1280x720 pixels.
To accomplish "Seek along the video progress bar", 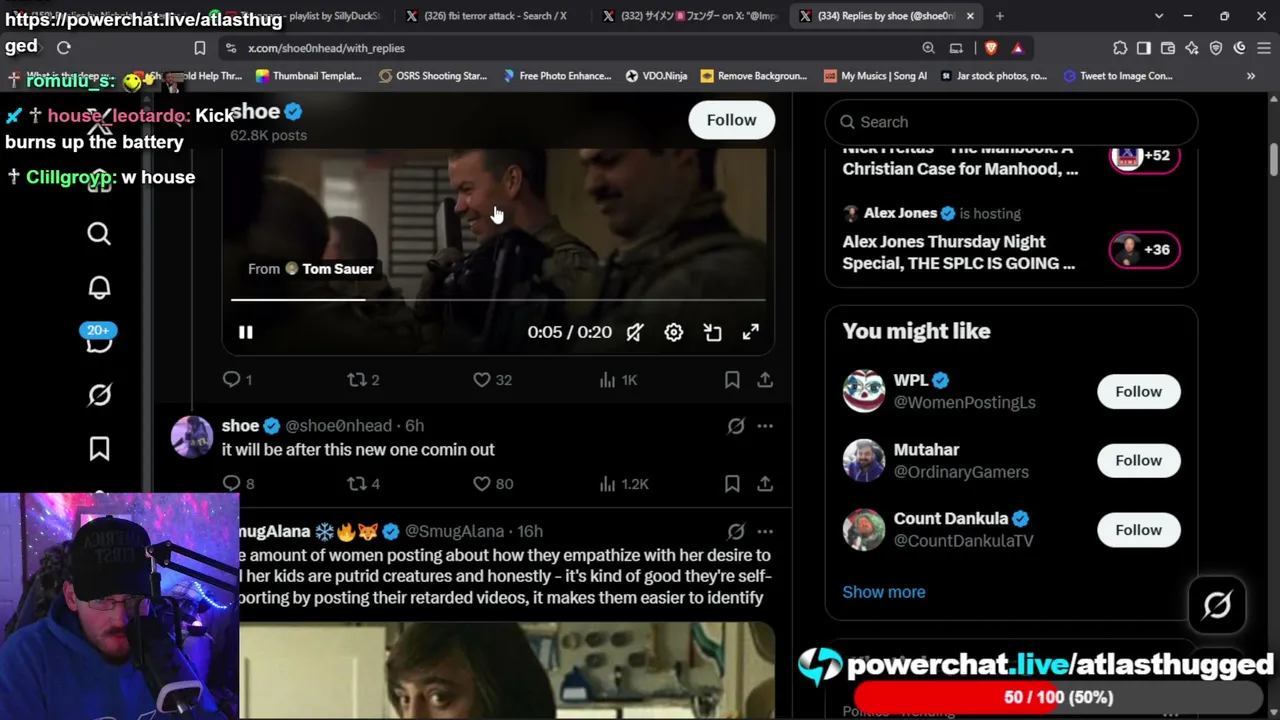I will tap(498, 299).
